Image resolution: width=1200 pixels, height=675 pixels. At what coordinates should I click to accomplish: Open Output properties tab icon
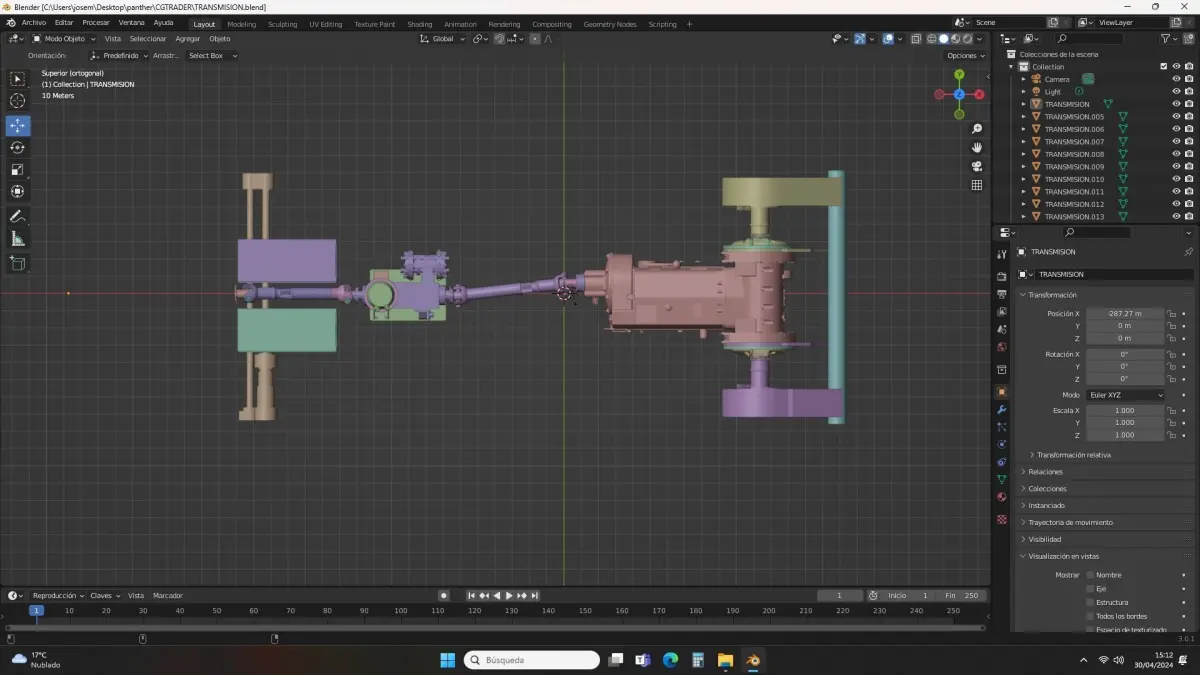click(x=1002, y=294)
